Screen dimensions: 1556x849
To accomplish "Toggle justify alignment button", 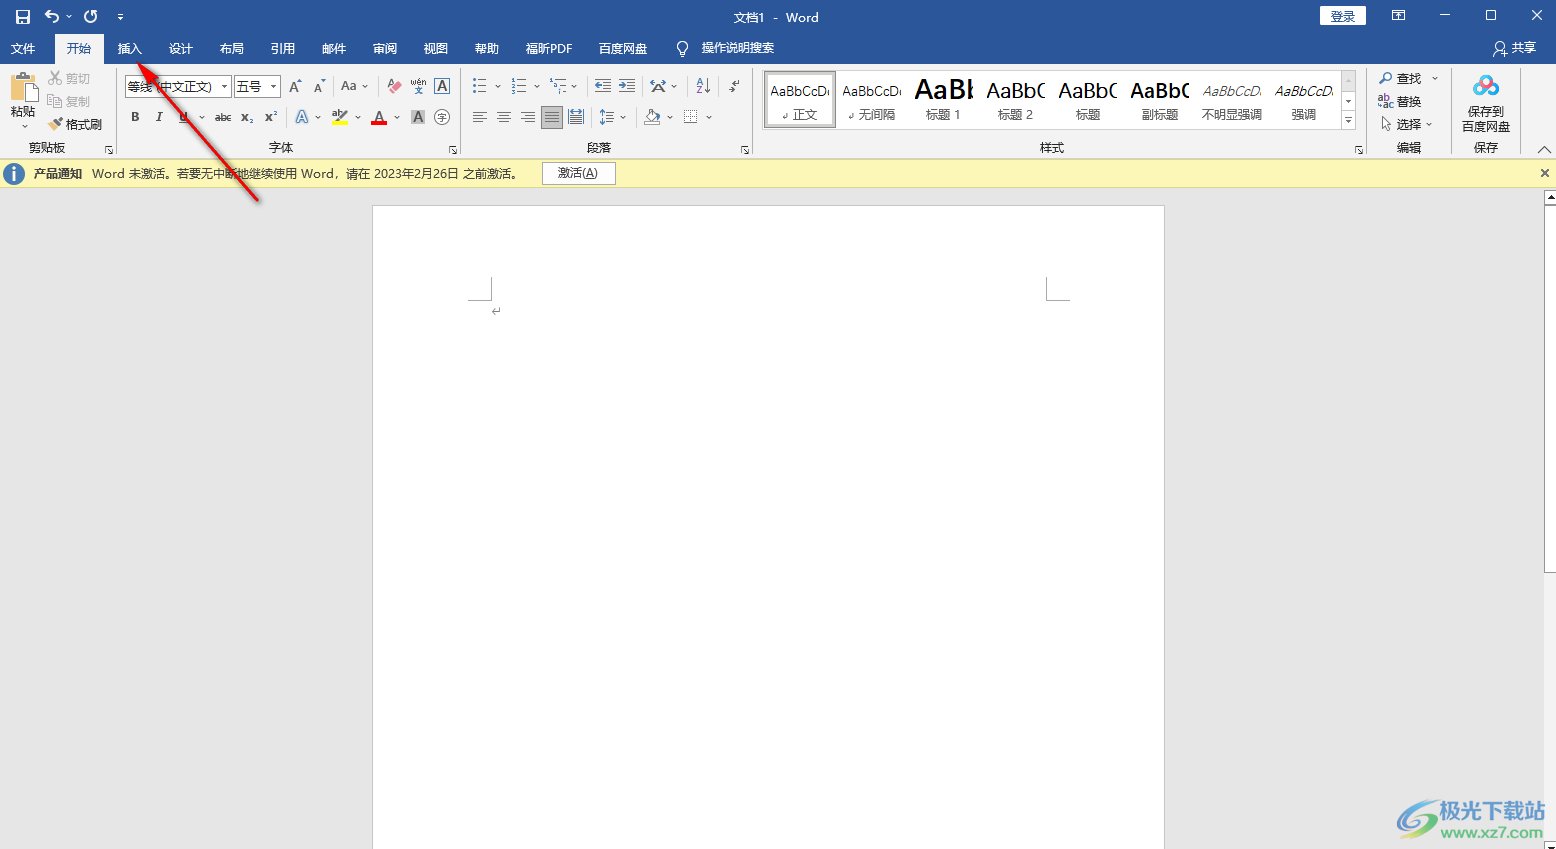I will tap(552, 117).
